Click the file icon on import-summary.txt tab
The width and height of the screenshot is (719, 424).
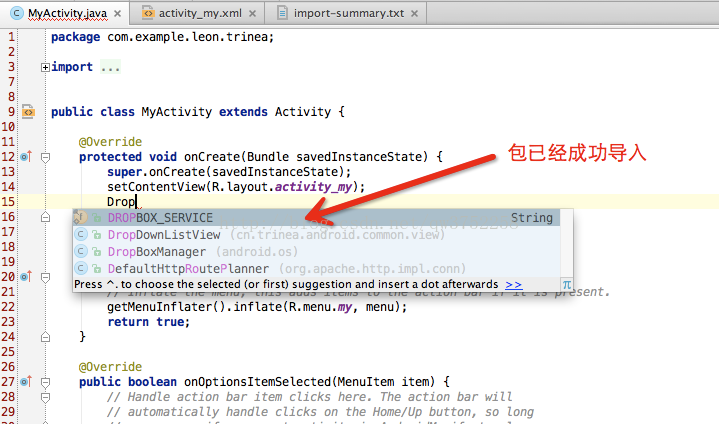coord(283,13)
